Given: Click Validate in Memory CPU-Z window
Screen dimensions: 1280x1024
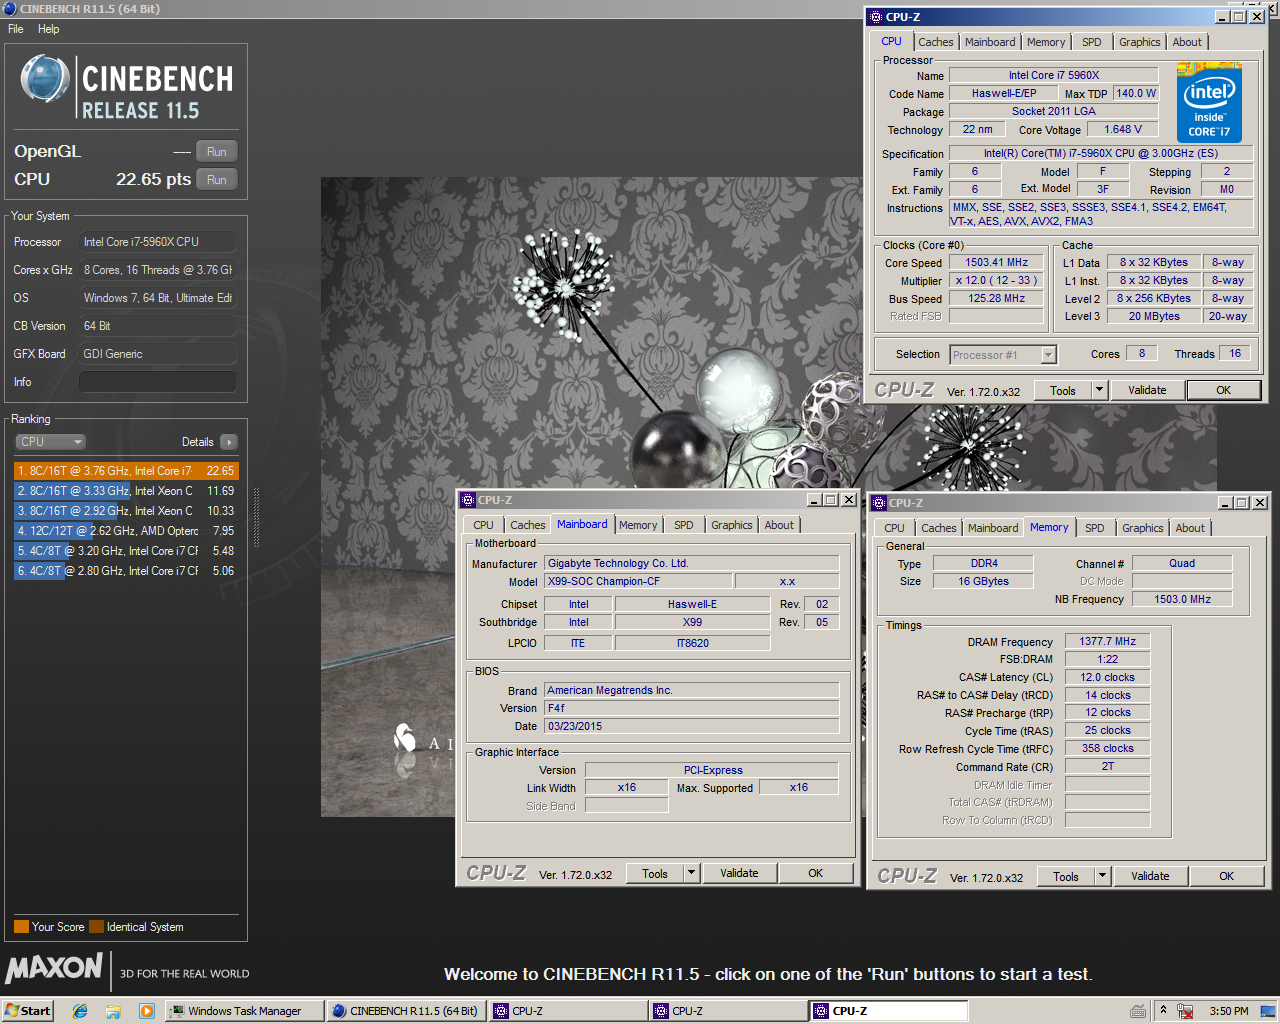Looking at the screenshot, I should click(x=1150, y=876).
